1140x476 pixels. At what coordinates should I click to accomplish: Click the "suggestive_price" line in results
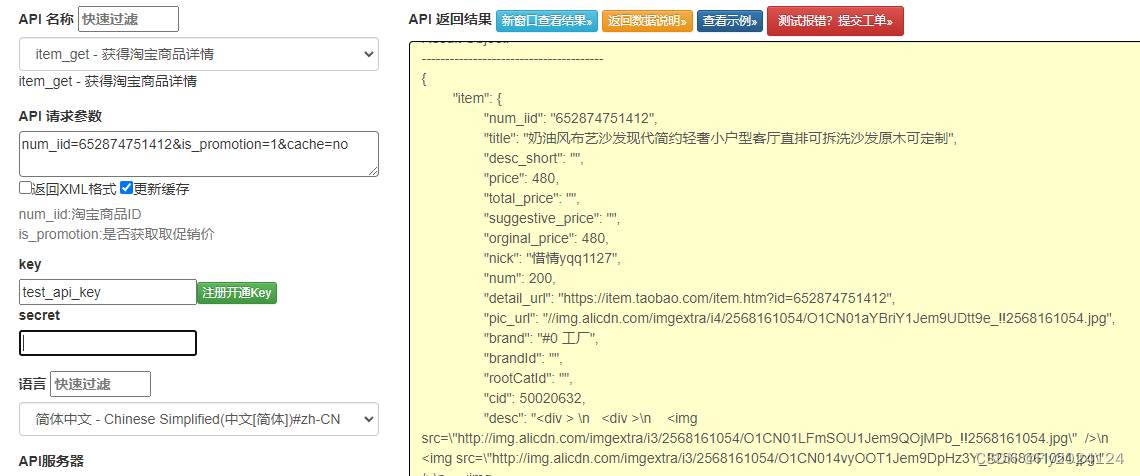[551, 218]
